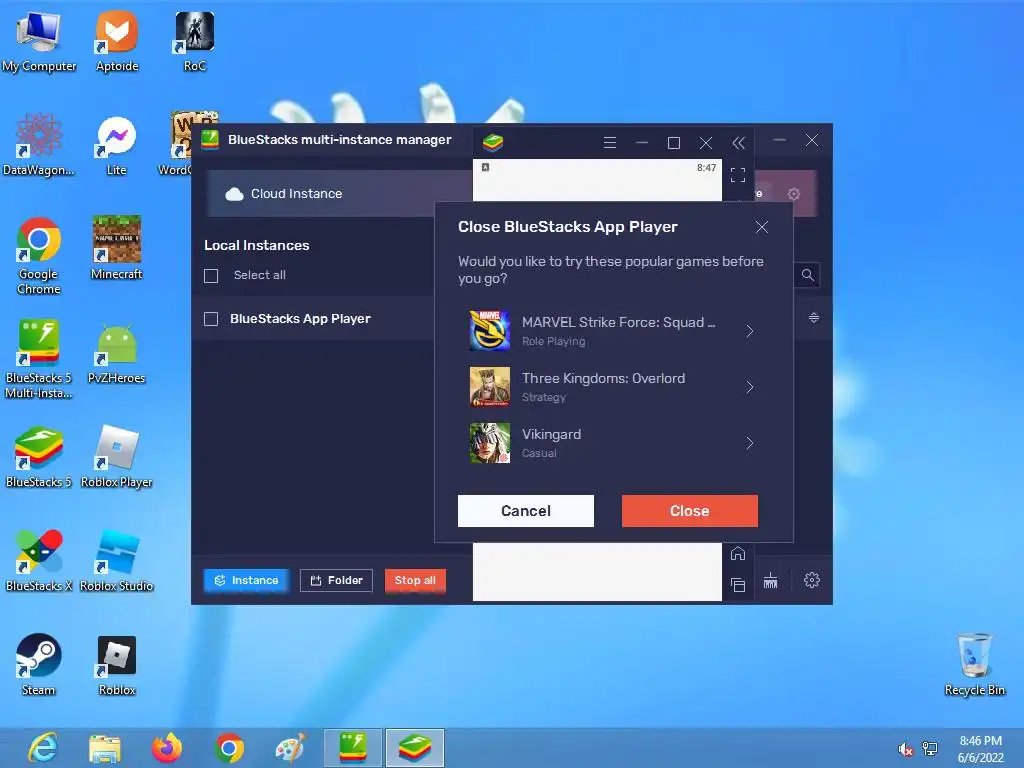Tick the Select all checkbox
Image resolution: width=1024 pixels, height=768 pixels.
click(x=211, y=276)
